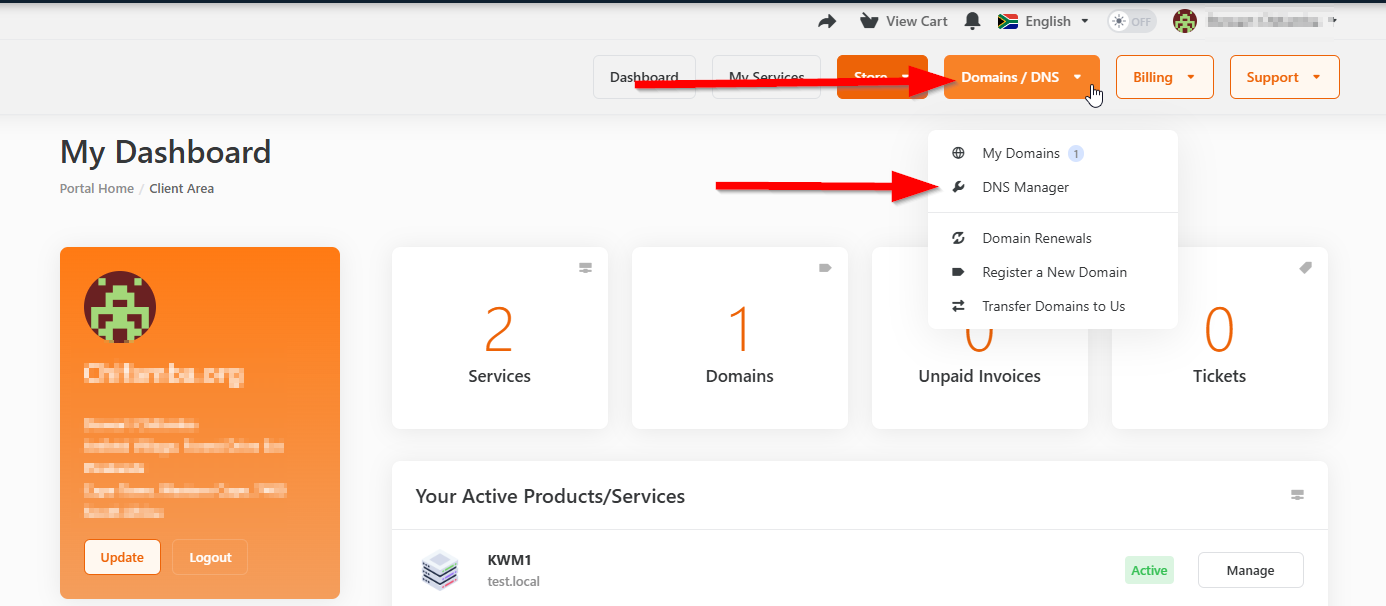
Task: Open Transfer Domains to Us
Action: (1053, 306)
